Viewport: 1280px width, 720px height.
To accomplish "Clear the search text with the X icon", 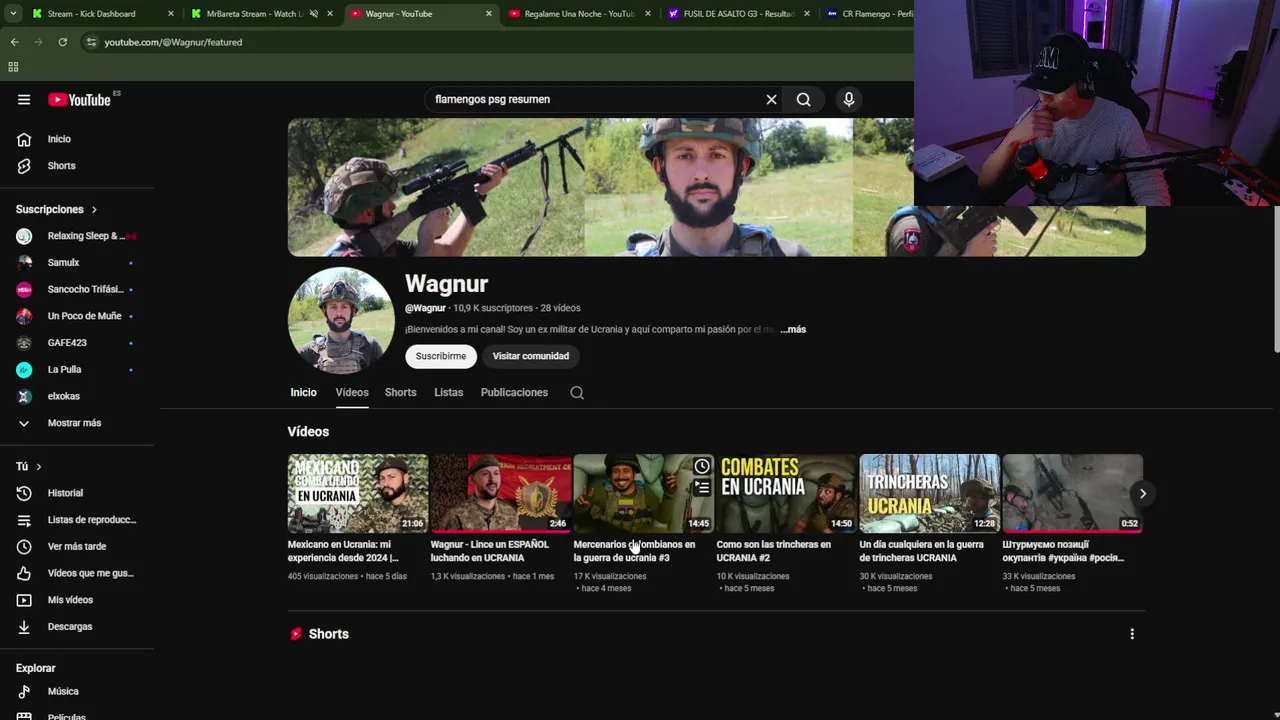I will click(771, 99).
